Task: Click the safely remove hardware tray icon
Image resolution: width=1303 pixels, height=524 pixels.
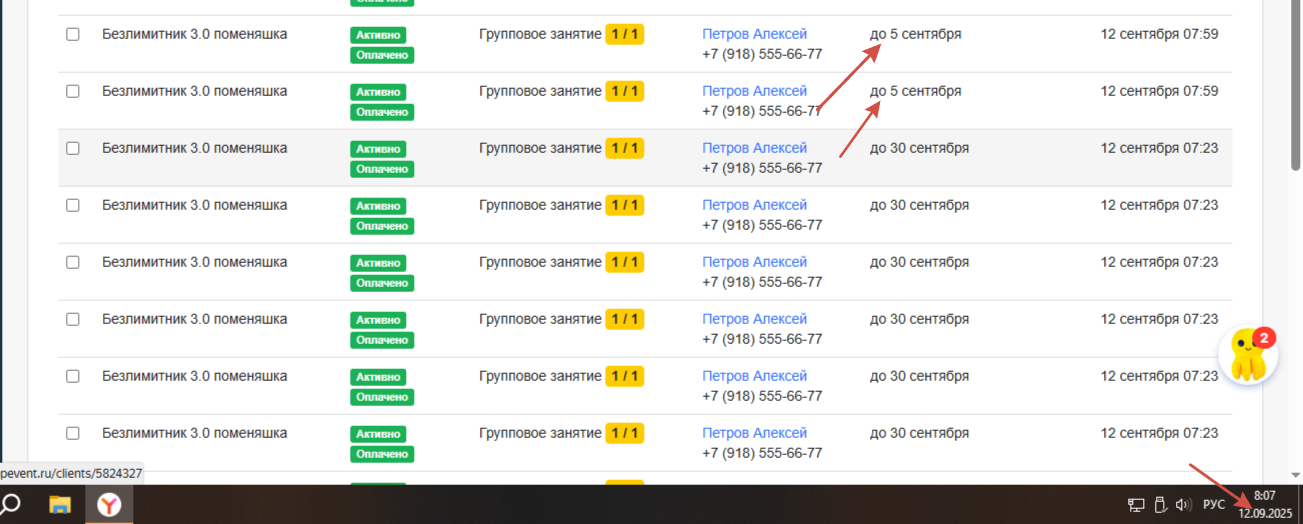Action: click(1160, 505)
